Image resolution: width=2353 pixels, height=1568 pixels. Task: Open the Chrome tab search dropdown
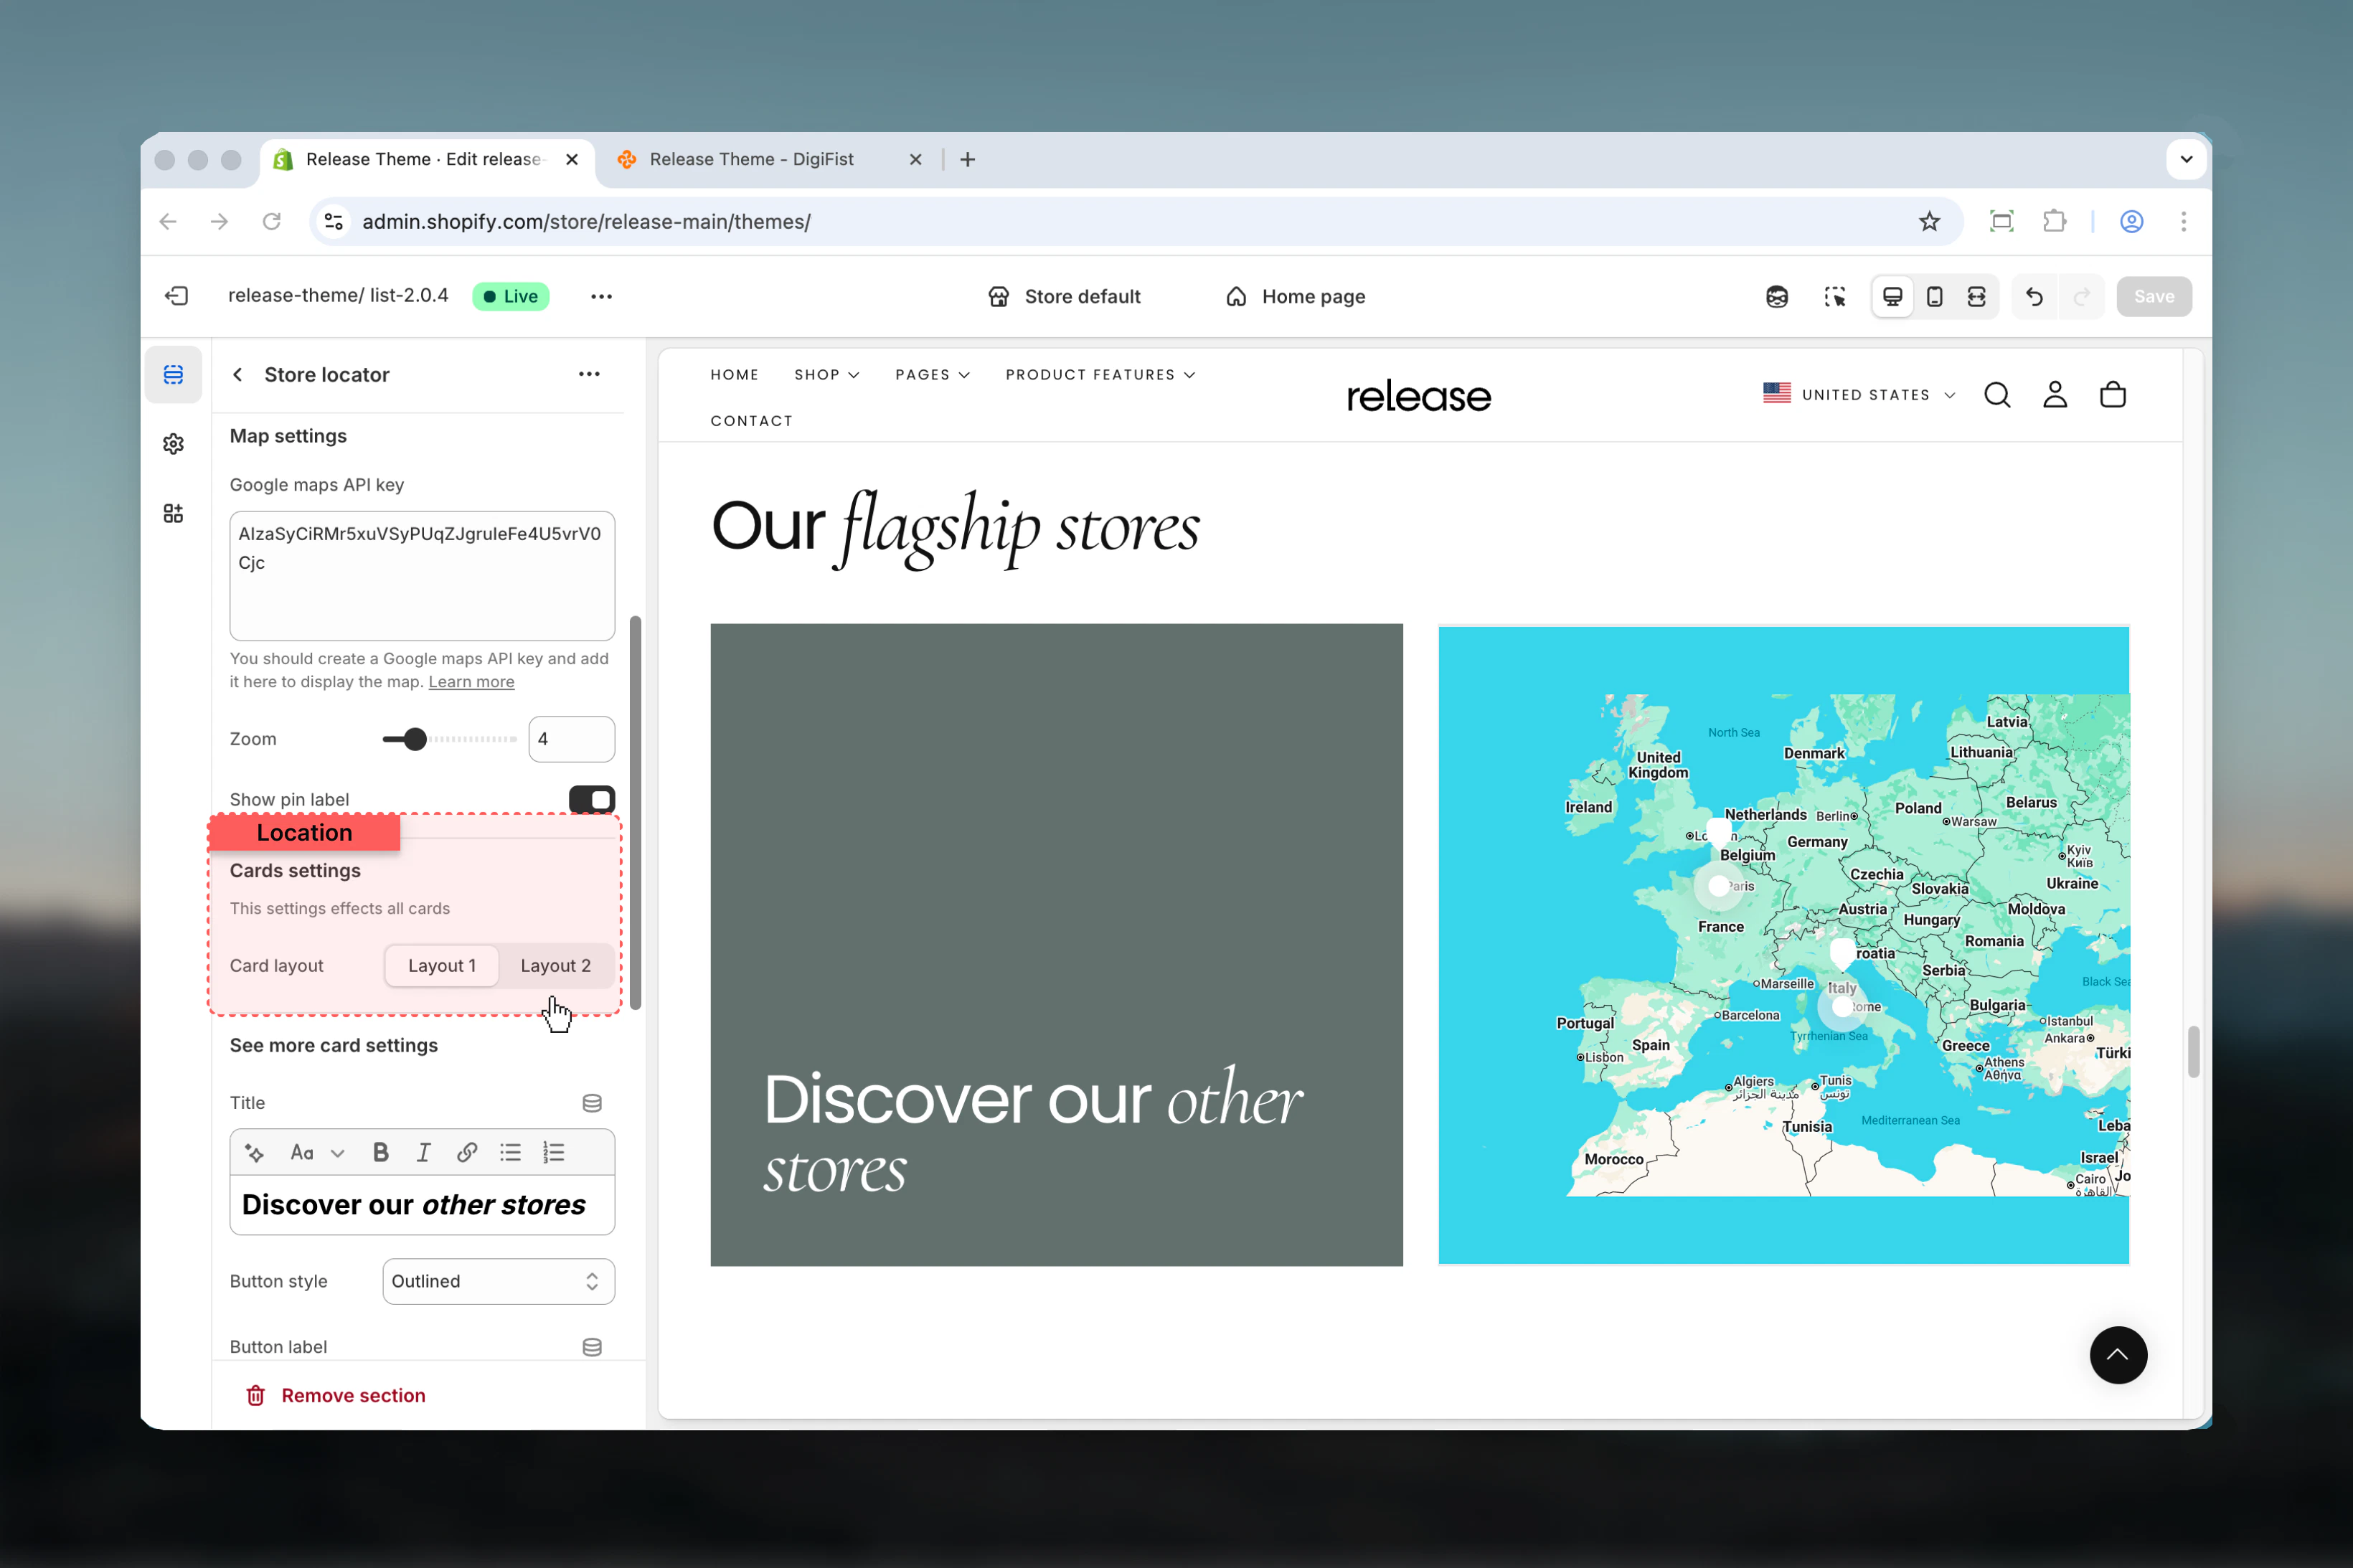click(2186, 160)
